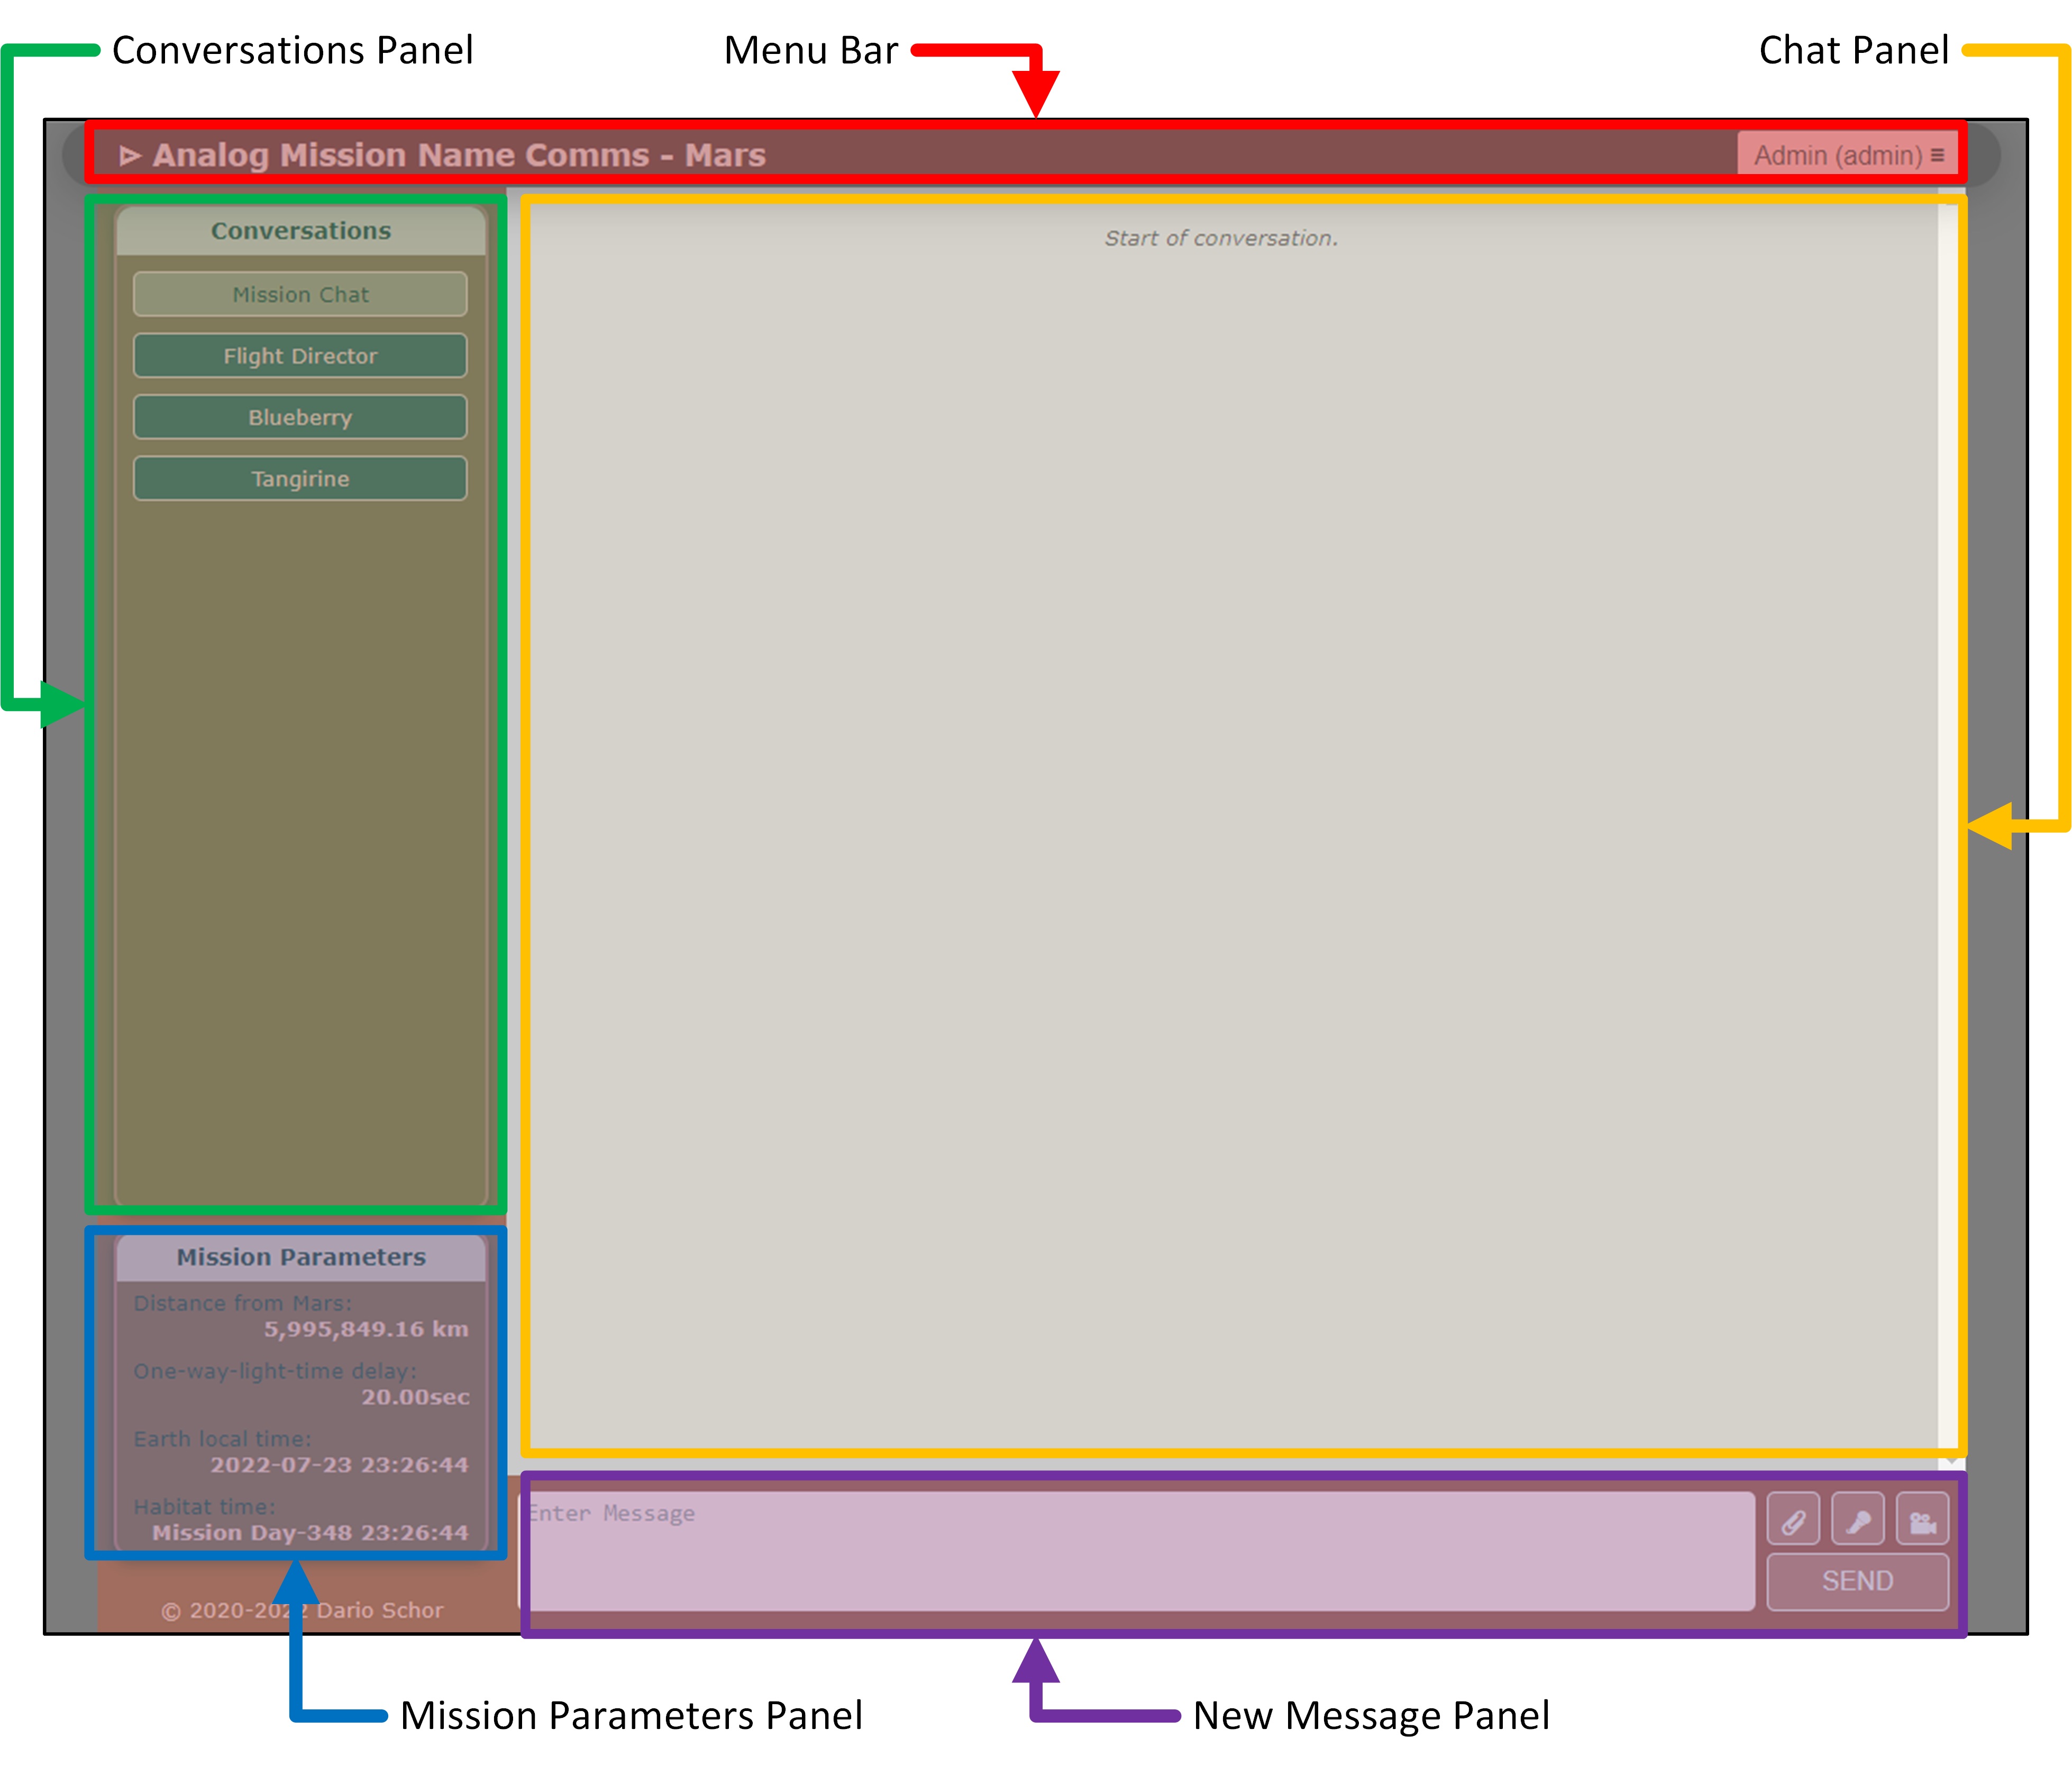The image size is (2072, 1766).
Task: Click the Analog Mission Name Comms - Mars title
Action: [459, 155]
